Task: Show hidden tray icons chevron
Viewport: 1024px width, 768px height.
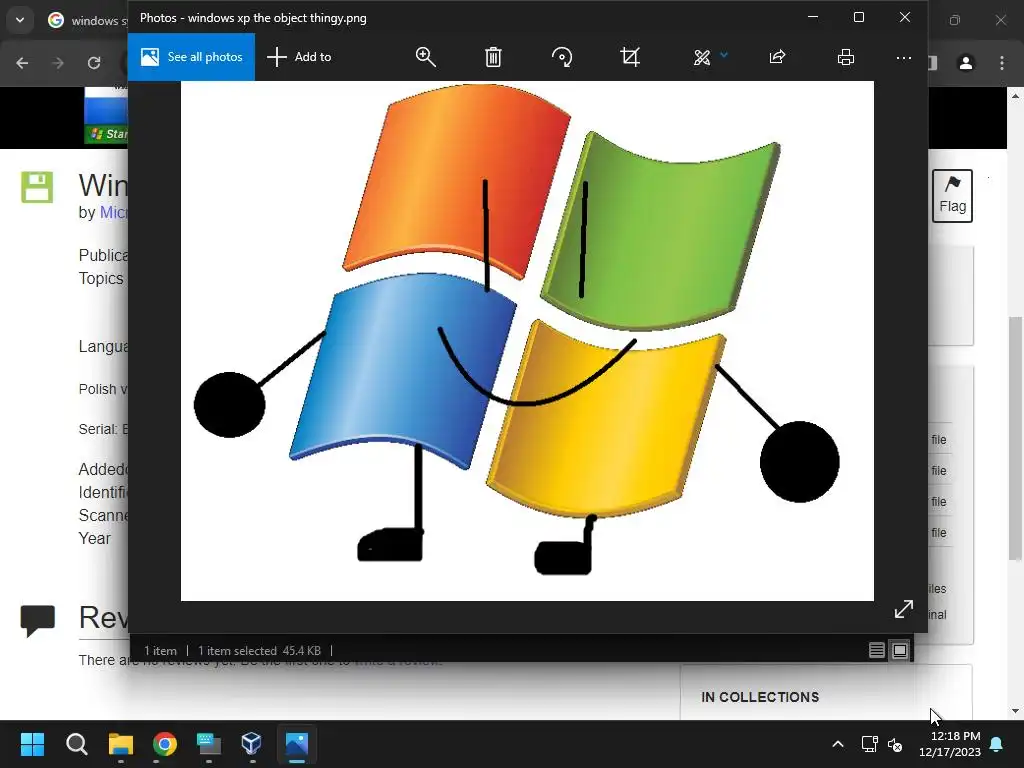Action: point(838,744)
